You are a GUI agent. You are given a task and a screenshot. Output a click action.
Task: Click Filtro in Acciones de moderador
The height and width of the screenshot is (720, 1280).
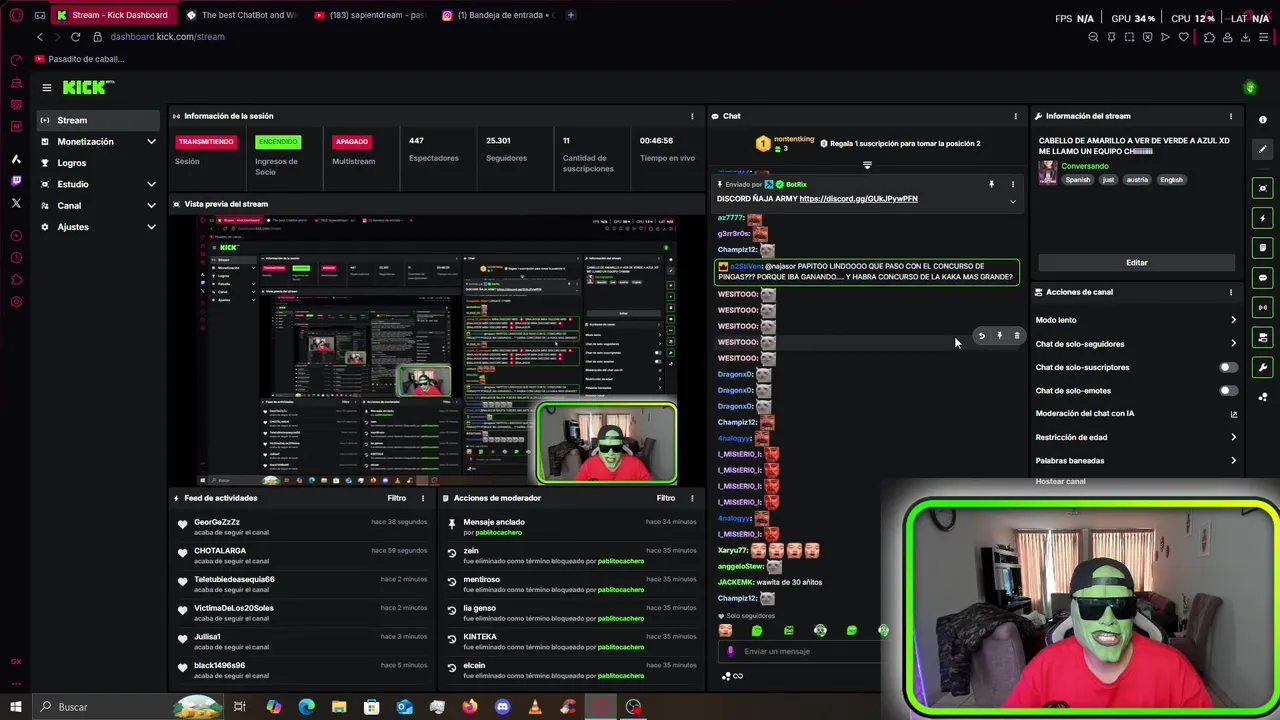665,498
